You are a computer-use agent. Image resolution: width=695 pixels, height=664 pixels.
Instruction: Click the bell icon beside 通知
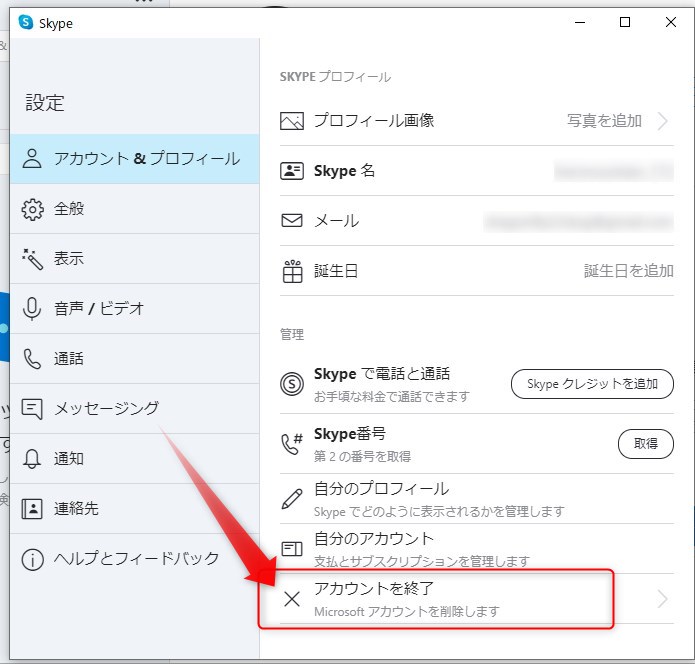tap(32, 459)
